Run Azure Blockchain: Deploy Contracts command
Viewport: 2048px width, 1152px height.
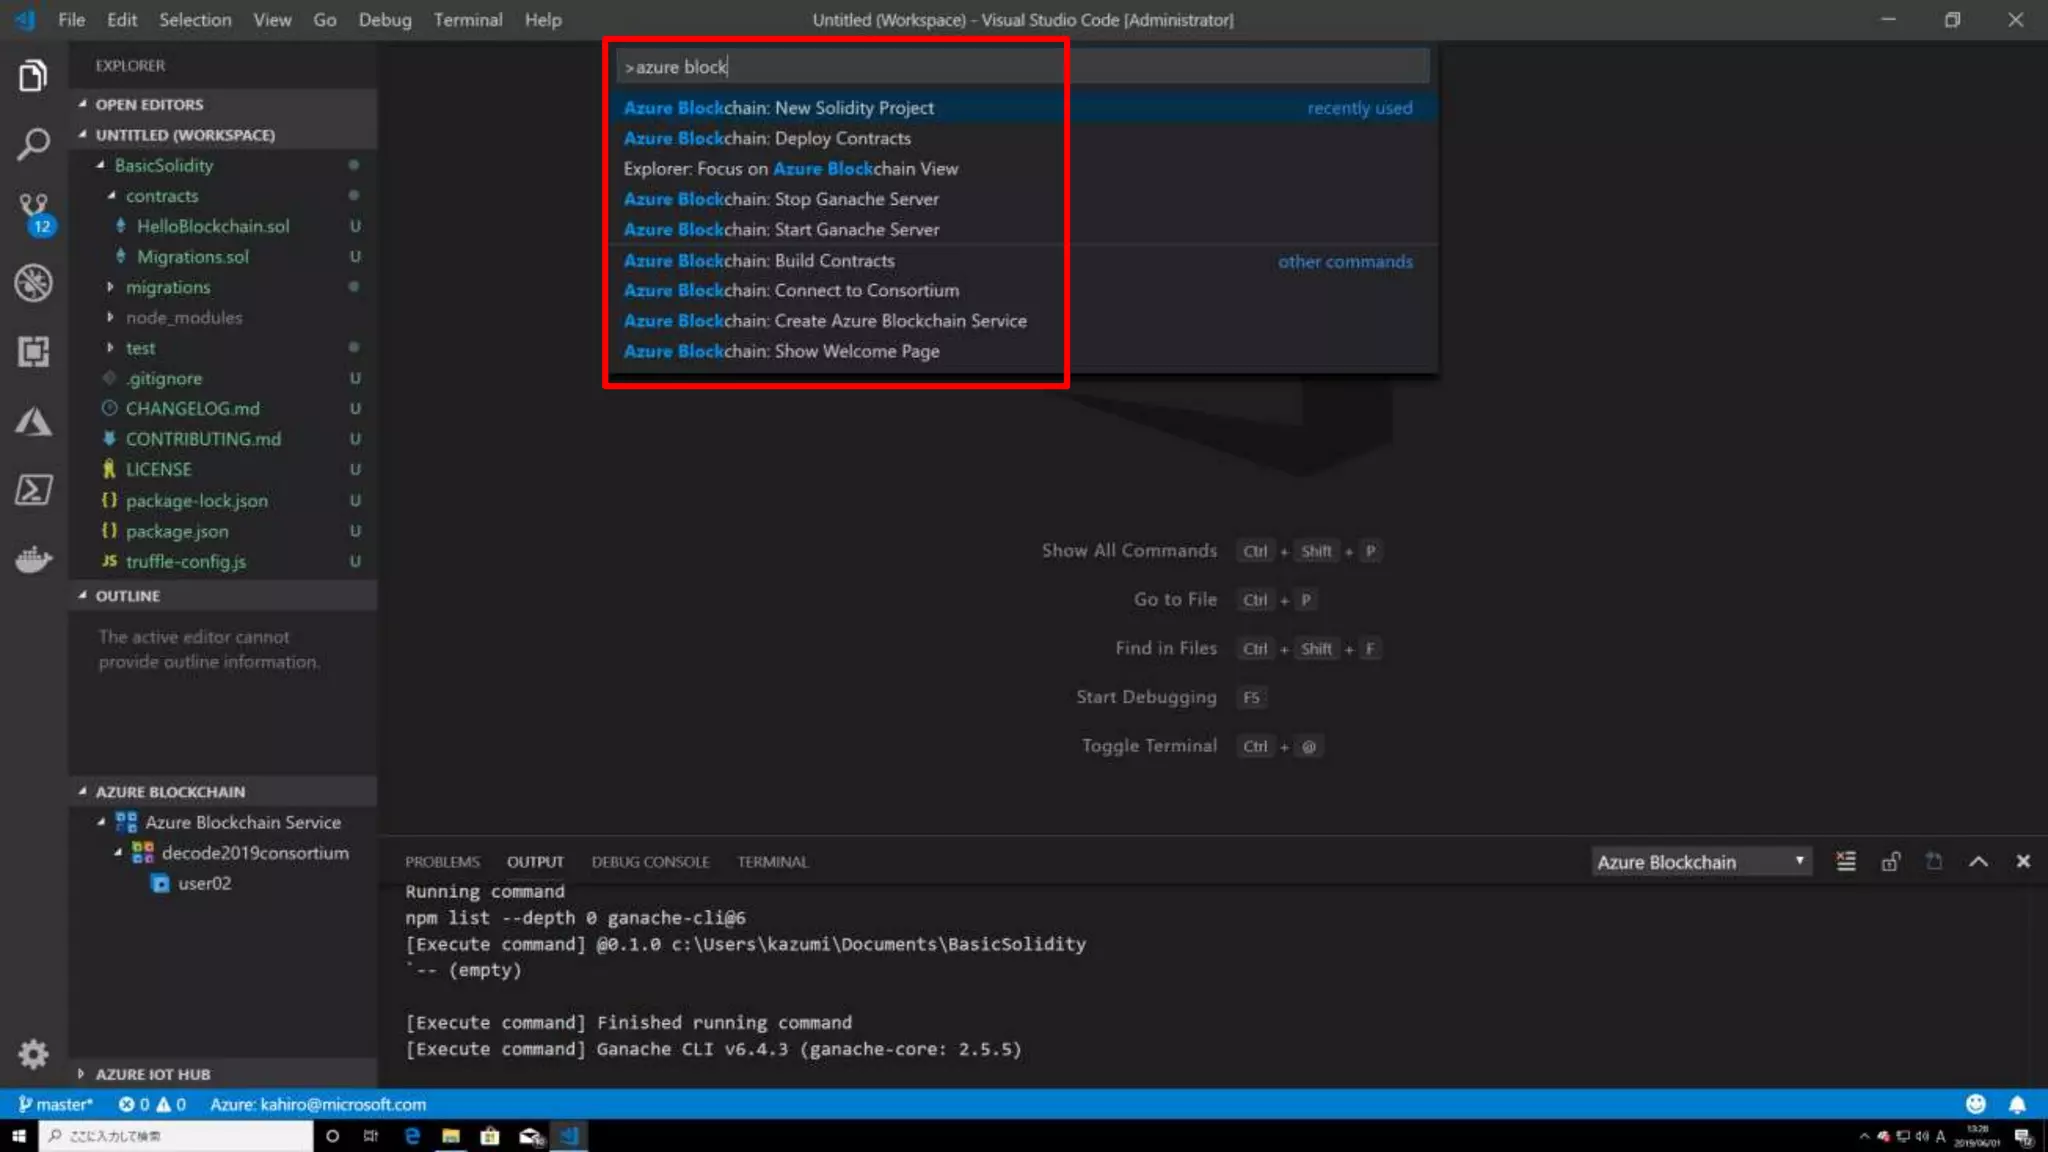click(767, 138)
